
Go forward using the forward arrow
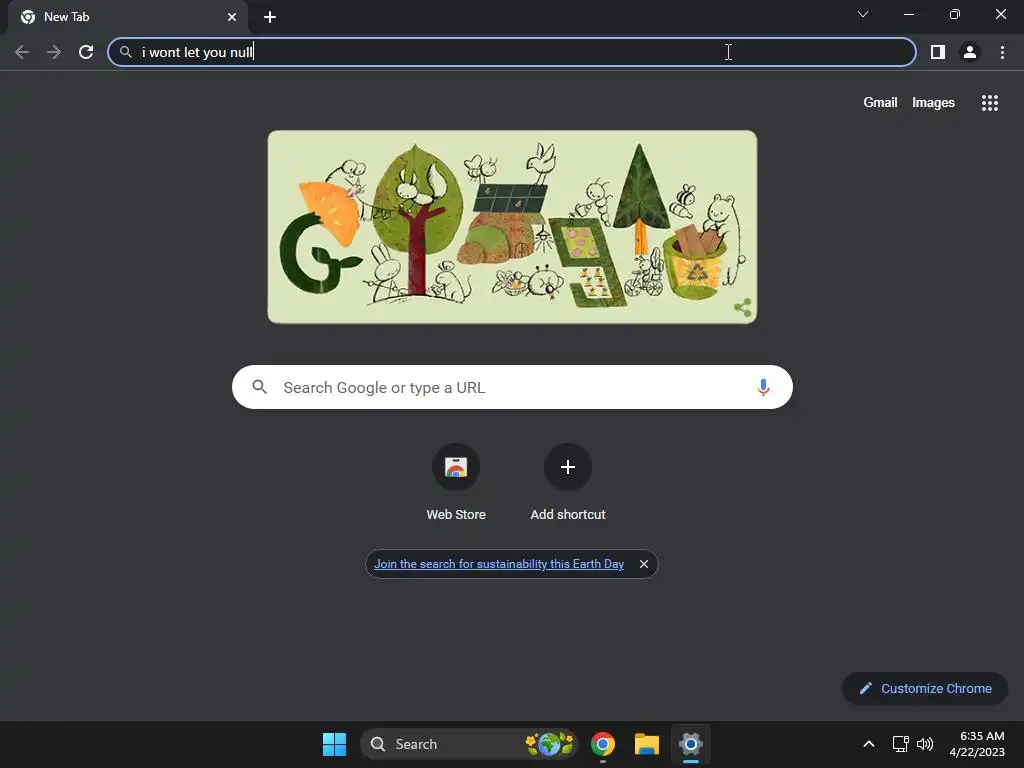(54, 52)
